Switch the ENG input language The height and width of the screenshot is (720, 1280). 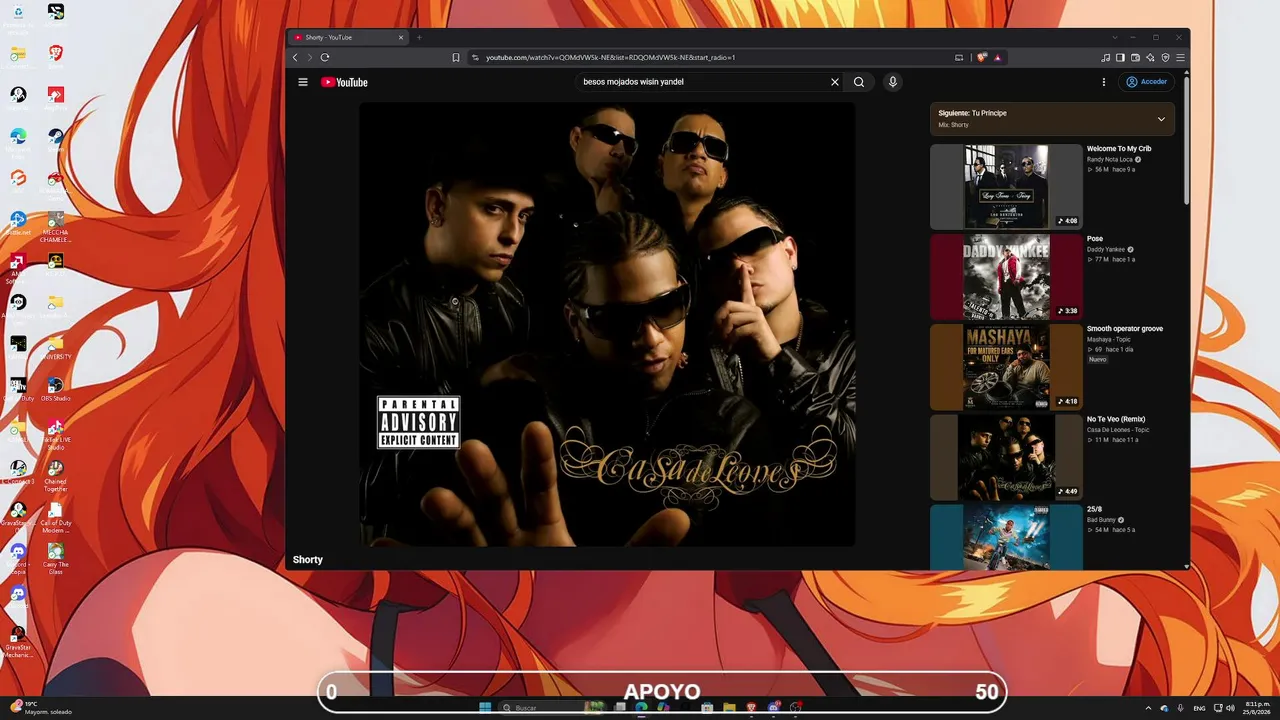point(1199,708)
